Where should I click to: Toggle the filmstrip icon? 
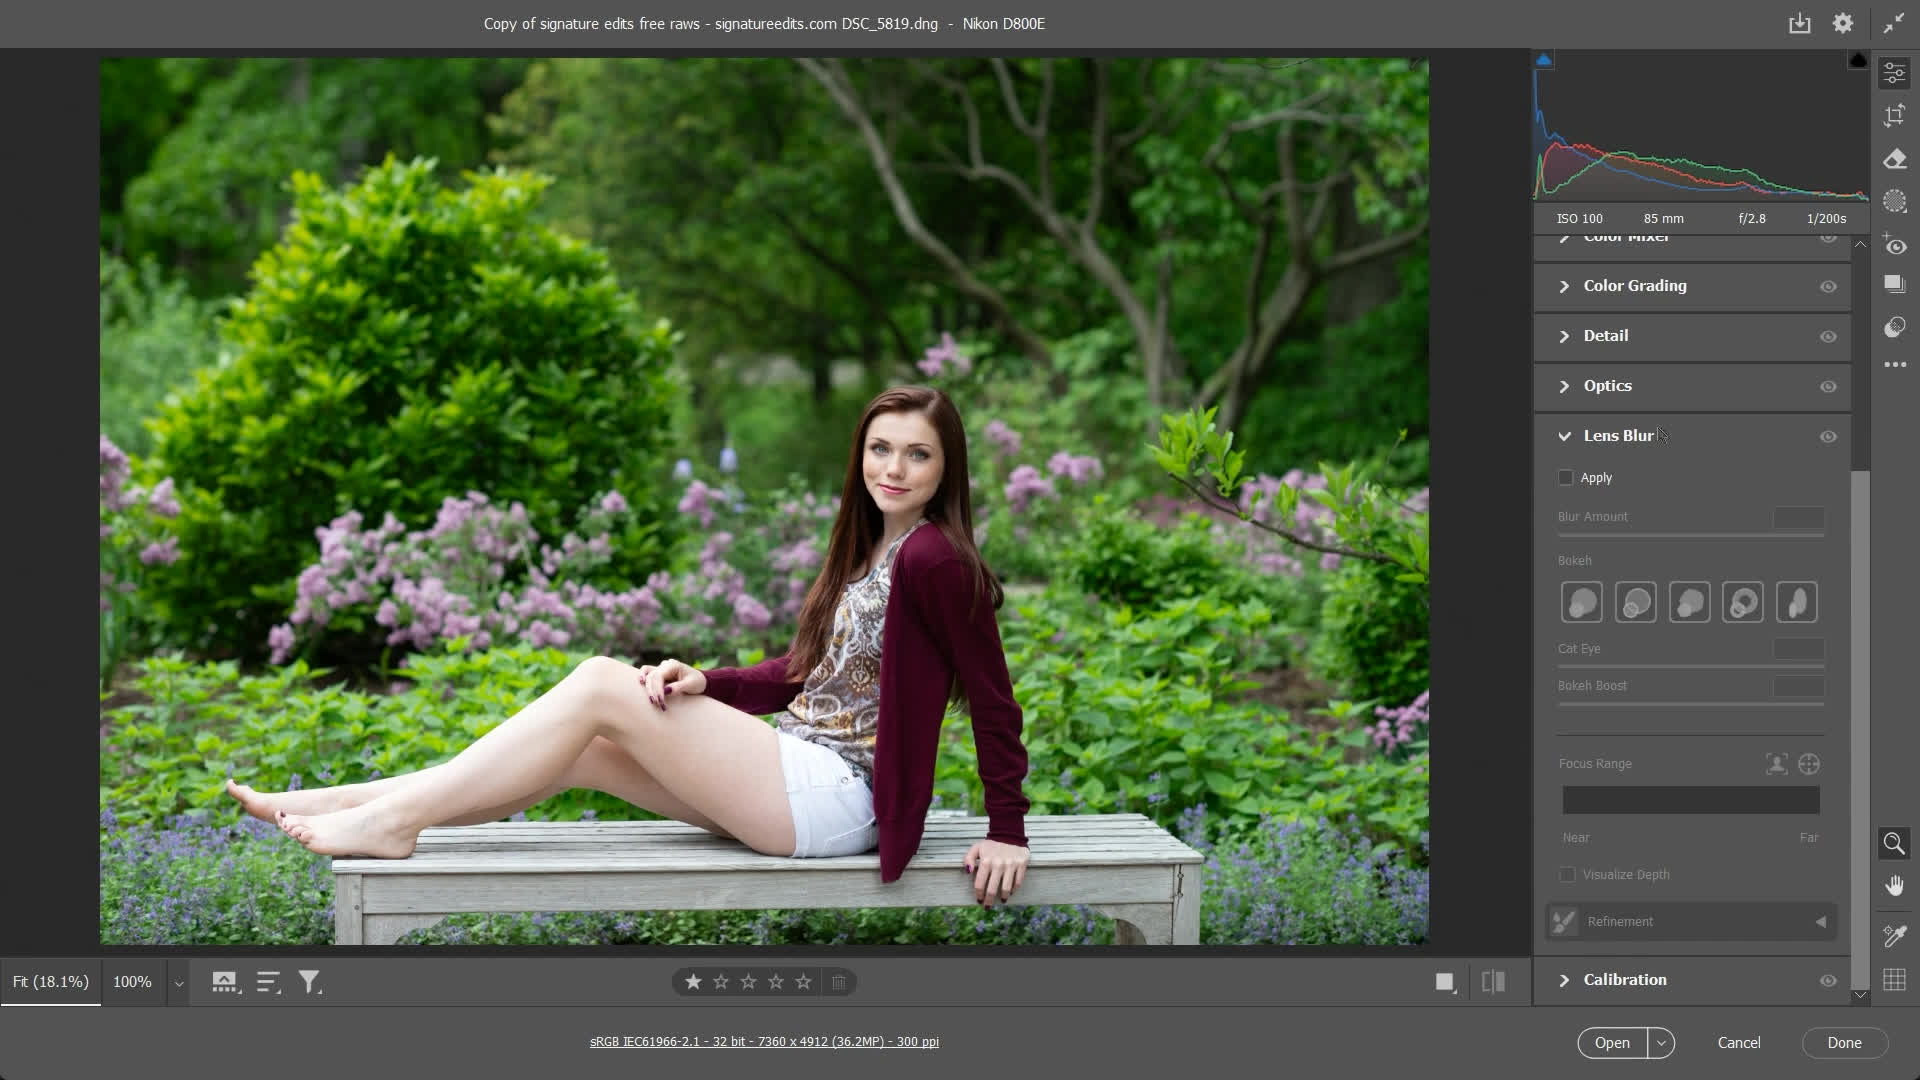[225, 982]
